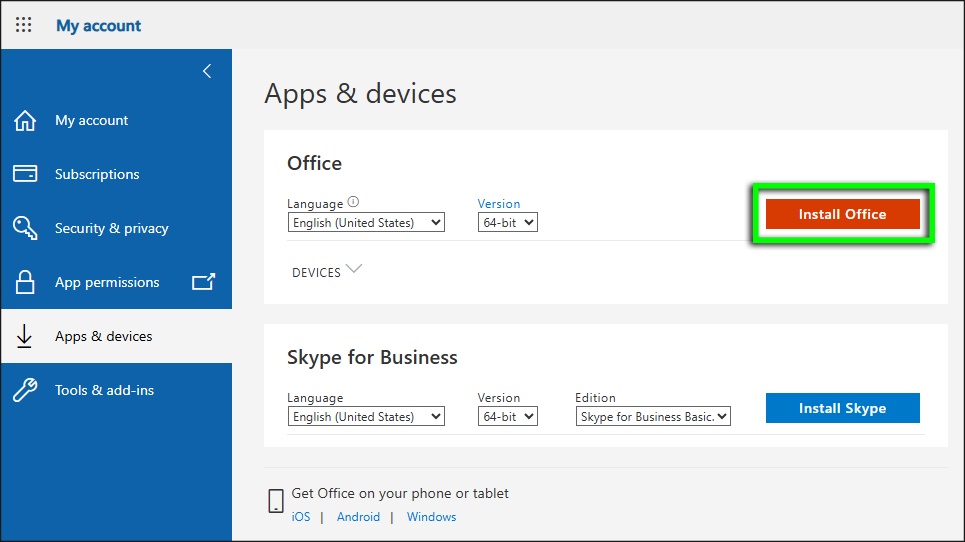Open the Skype for Business Edition dropdown
The height and width of the screenshot is (542, 965).
click(653, 417)
